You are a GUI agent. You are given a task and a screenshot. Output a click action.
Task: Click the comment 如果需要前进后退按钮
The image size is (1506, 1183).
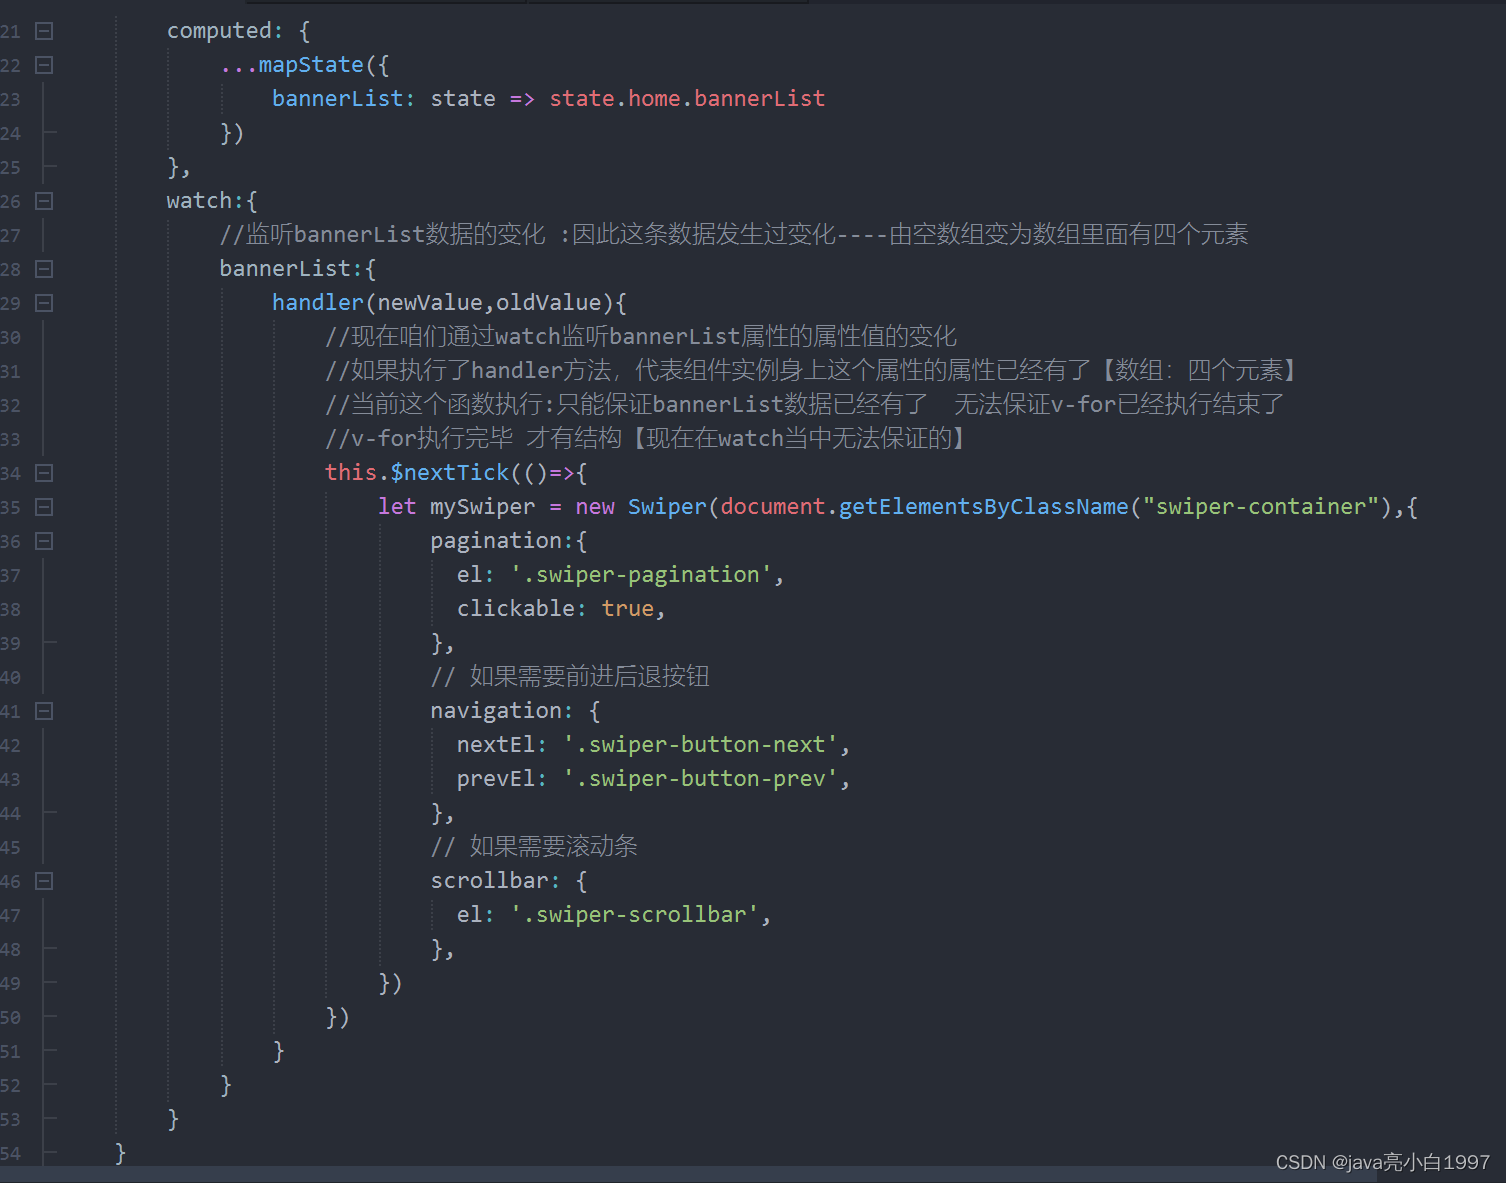[570, 677]
